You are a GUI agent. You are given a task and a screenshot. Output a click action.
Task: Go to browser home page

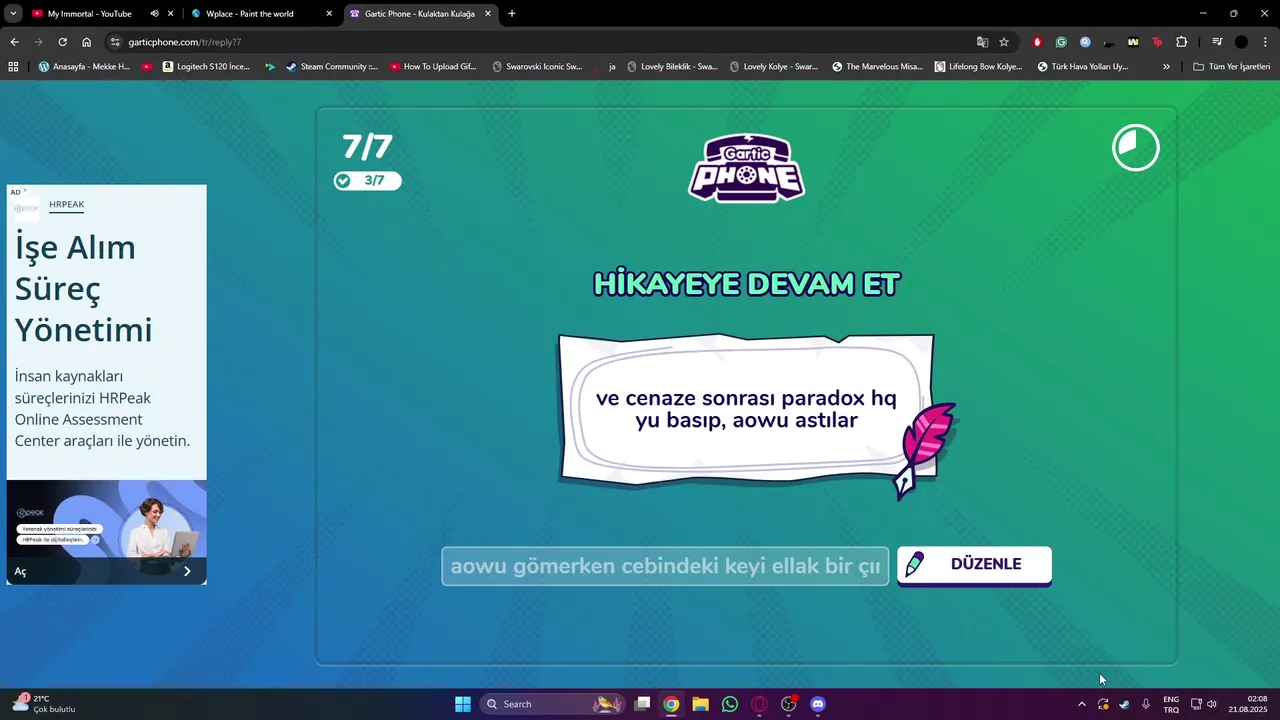pyautogui.click(x=87, y=42)
